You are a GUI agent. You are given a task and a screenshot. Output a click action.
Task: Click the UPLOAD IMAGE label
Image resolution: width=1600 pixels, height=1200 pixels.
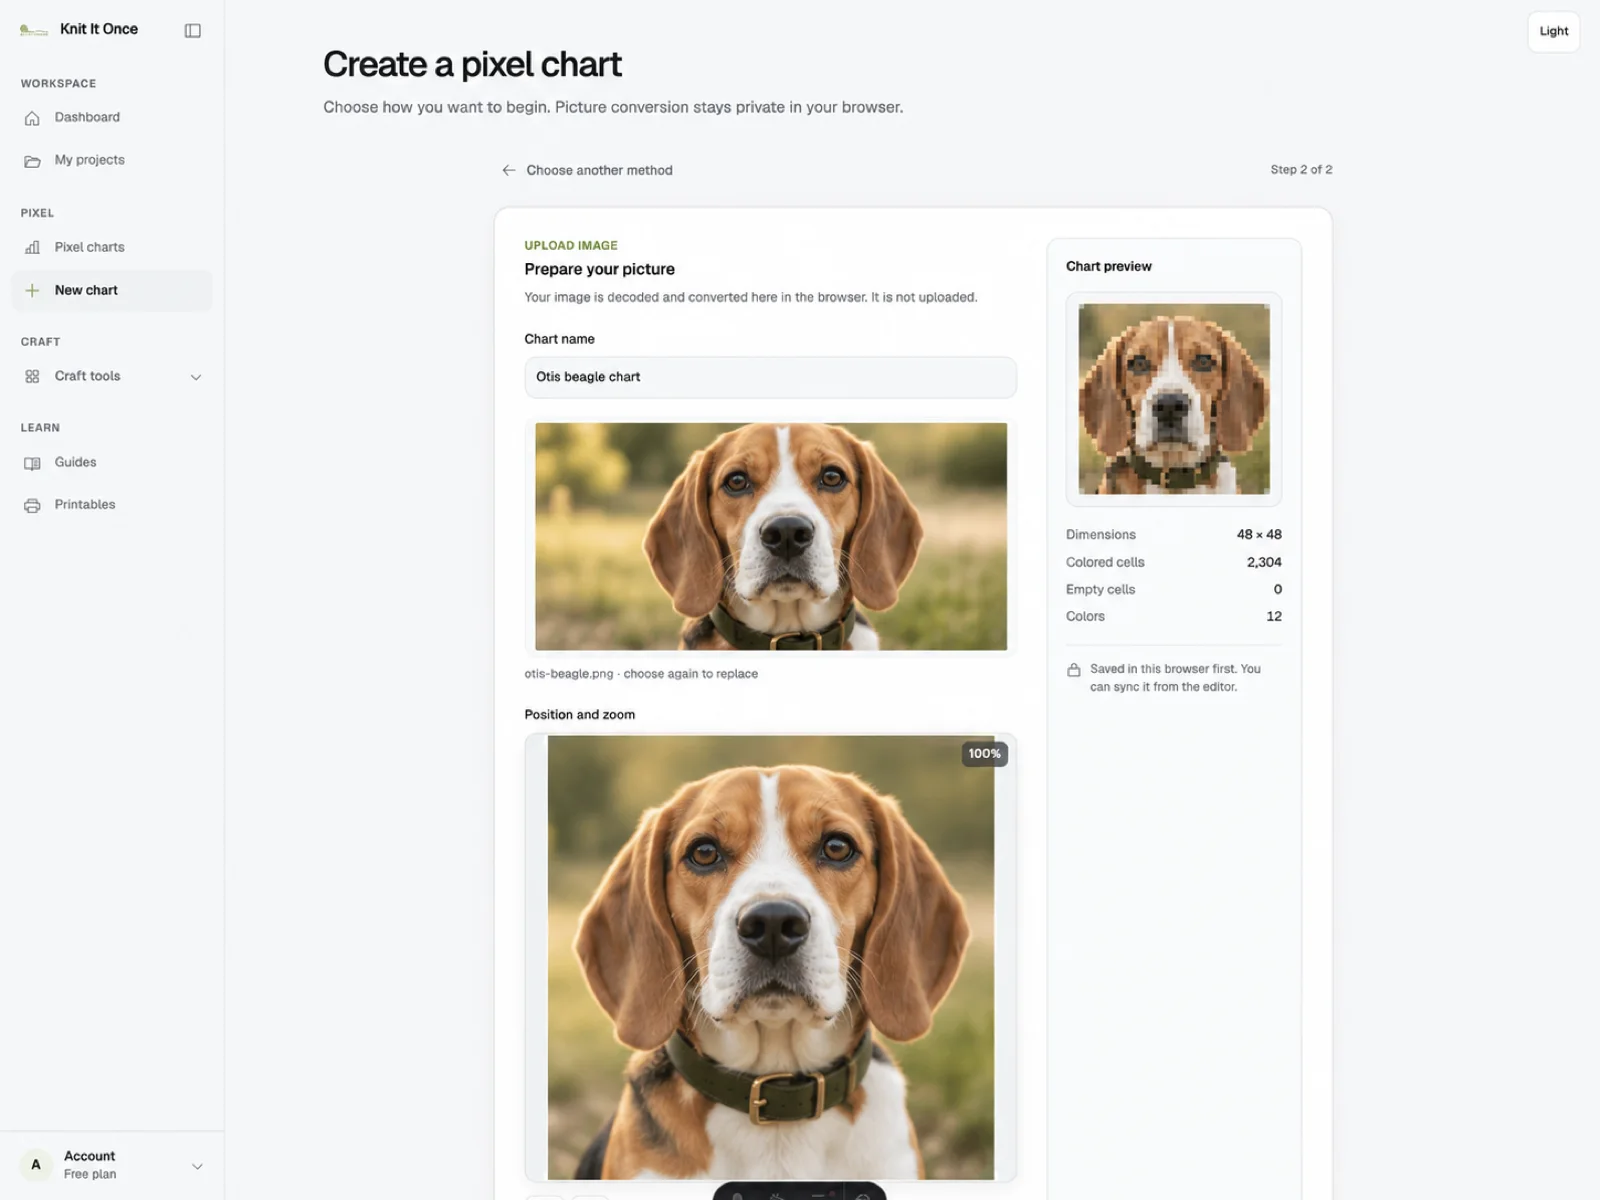click(571, 245)
